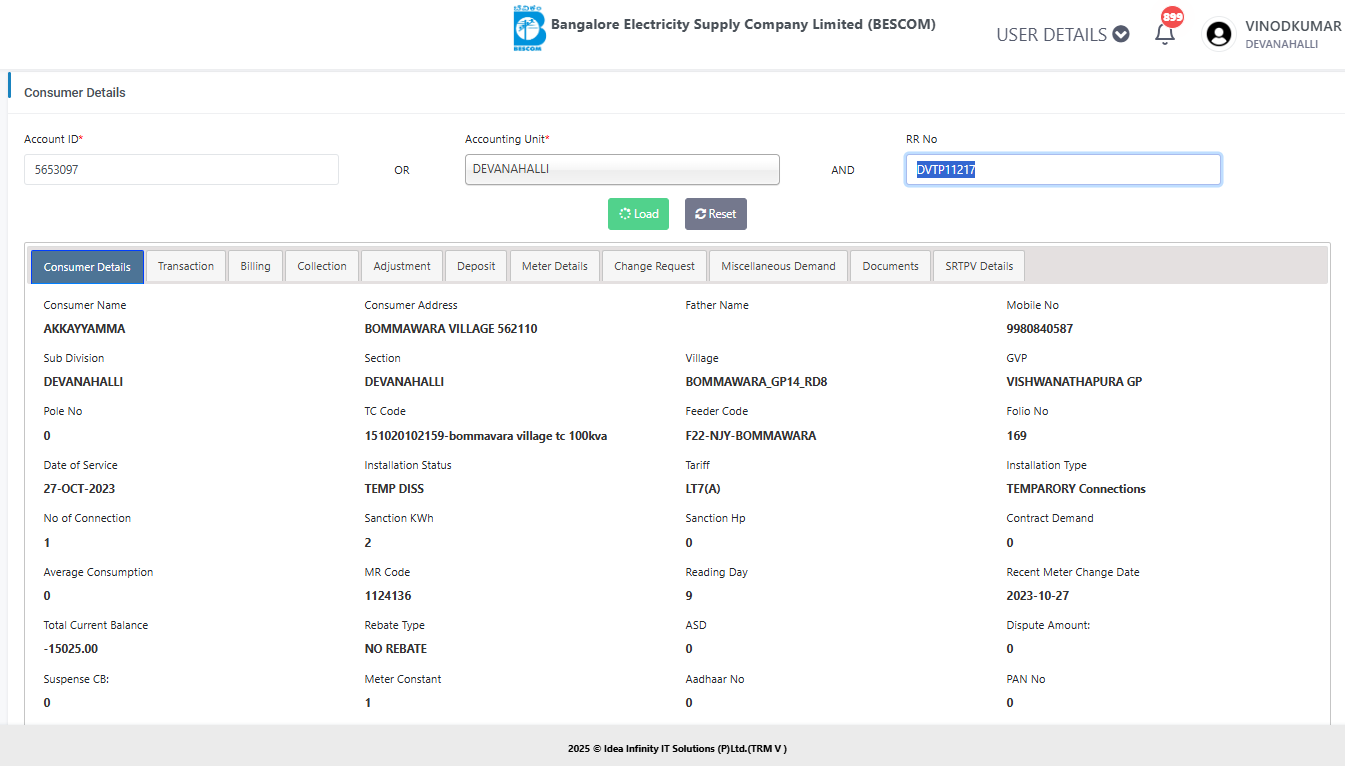Open the Billing tab
1345x766 pixels.
tap(255, 266)
